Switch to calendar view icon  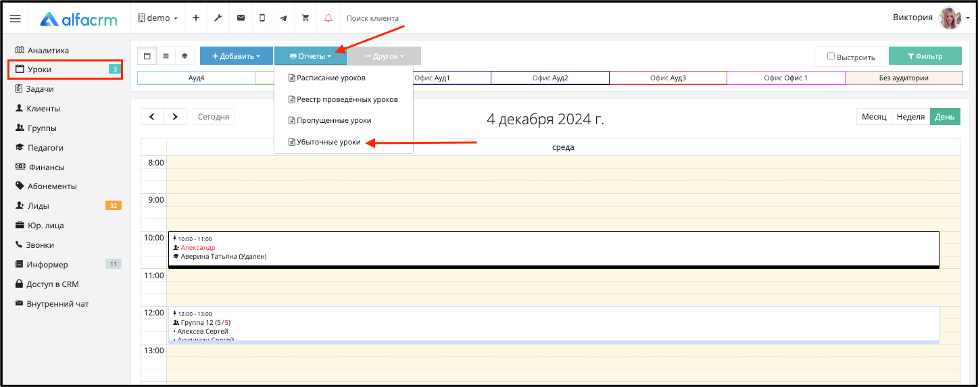coord(147,56)
